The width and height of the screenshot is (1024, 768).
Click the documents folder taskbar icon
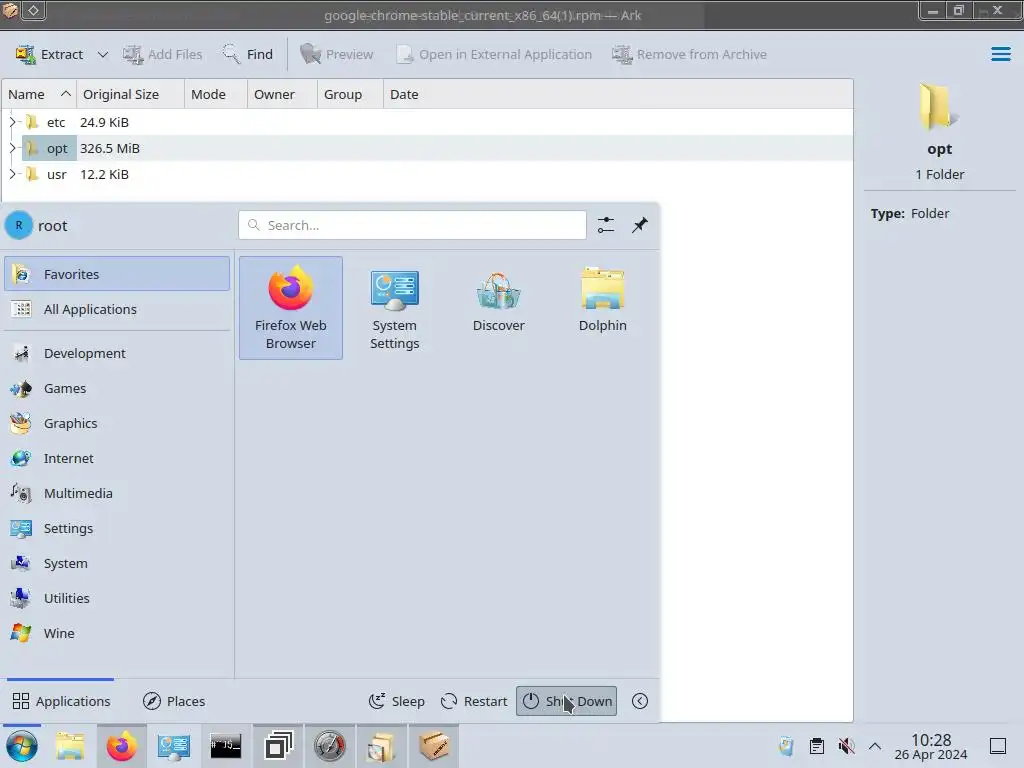(x=381, y=746)
